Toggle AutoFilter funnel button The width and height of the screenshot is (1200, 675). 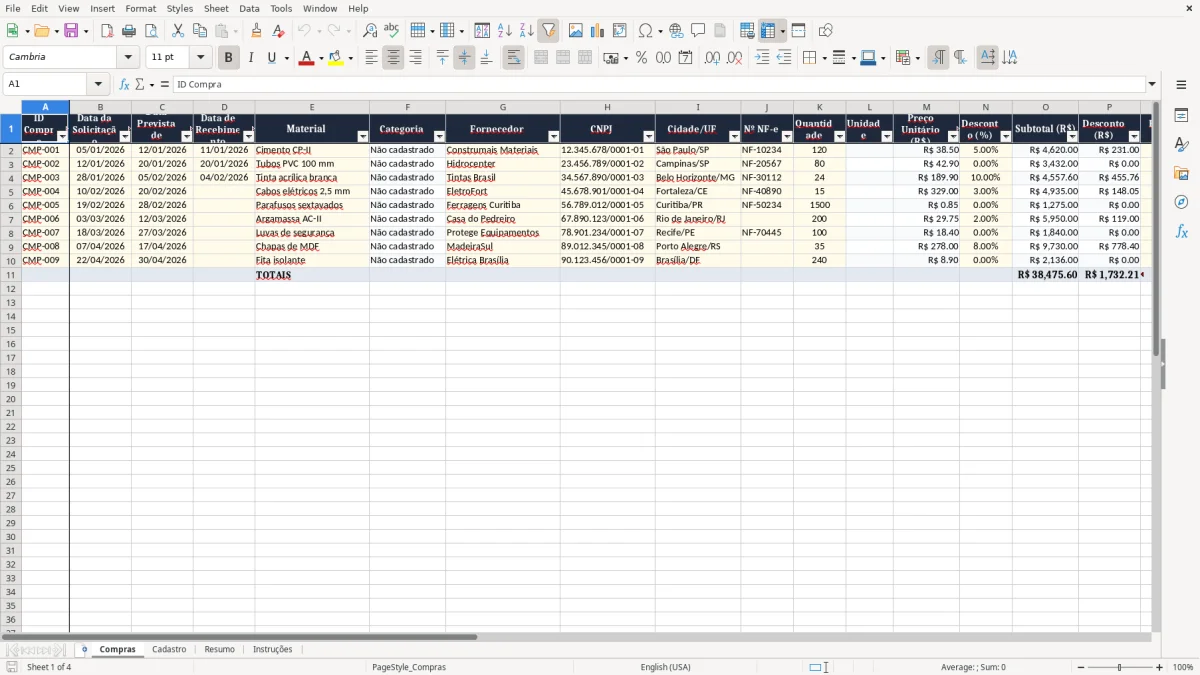pos(549,31)
